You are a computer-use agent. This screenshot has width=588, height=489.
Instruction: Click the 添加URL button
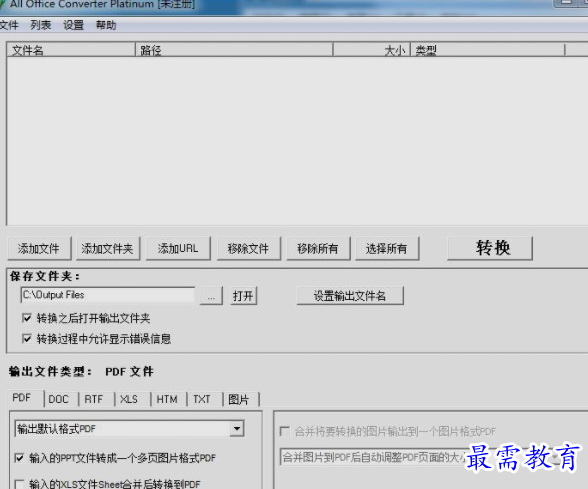click(178, 248)
